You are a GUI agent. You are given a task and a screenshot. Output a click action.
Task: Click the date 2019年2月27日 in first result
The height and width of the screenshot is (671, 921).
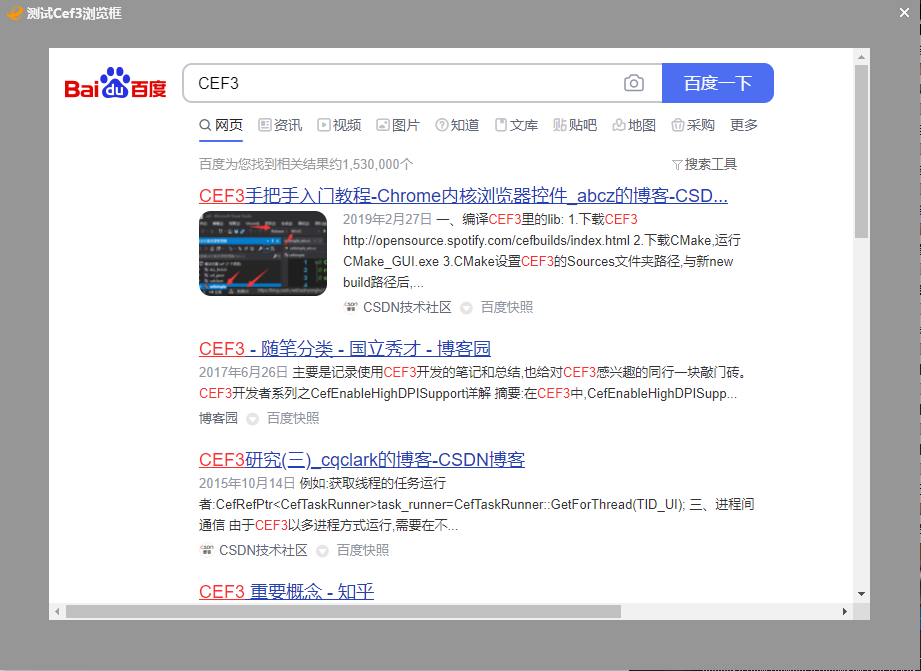[x=388, y=219]
